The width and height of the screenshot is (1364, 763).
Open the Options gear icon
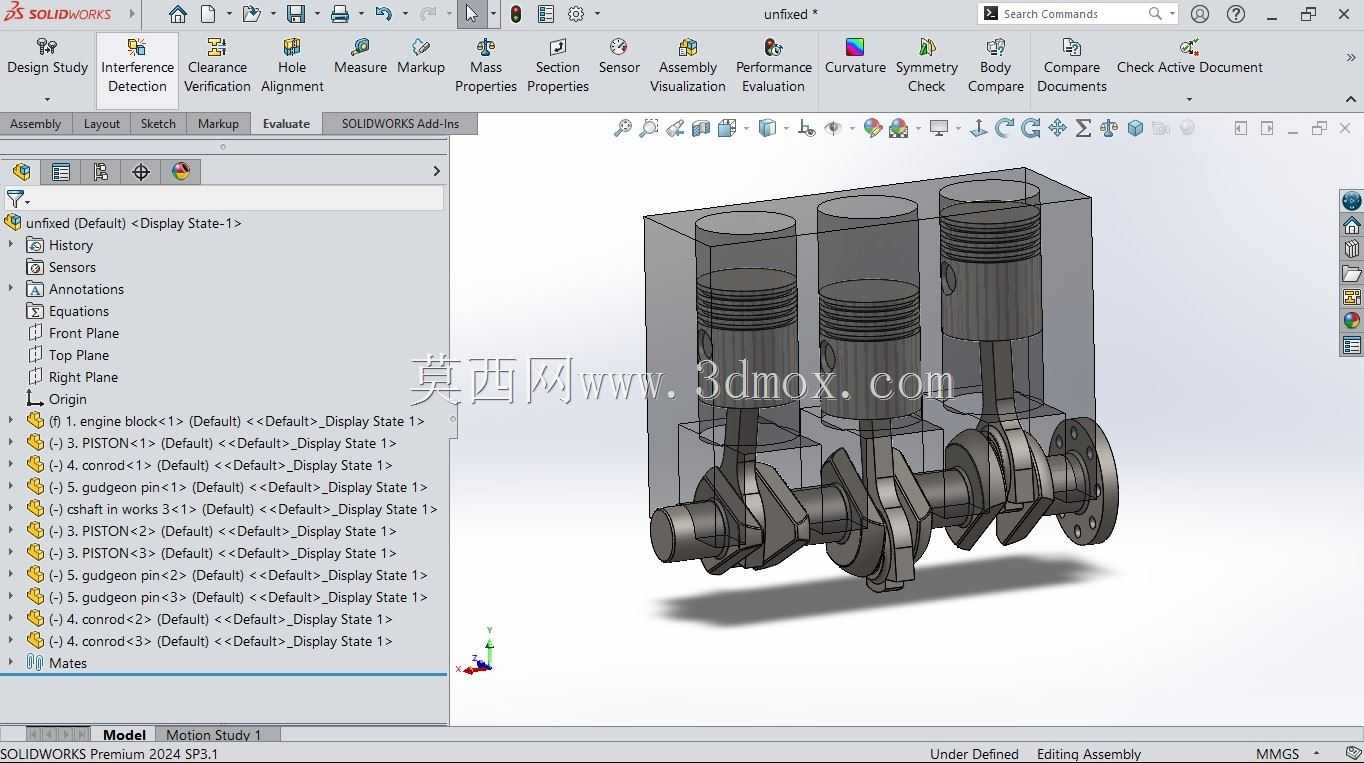tap(576, 14)
